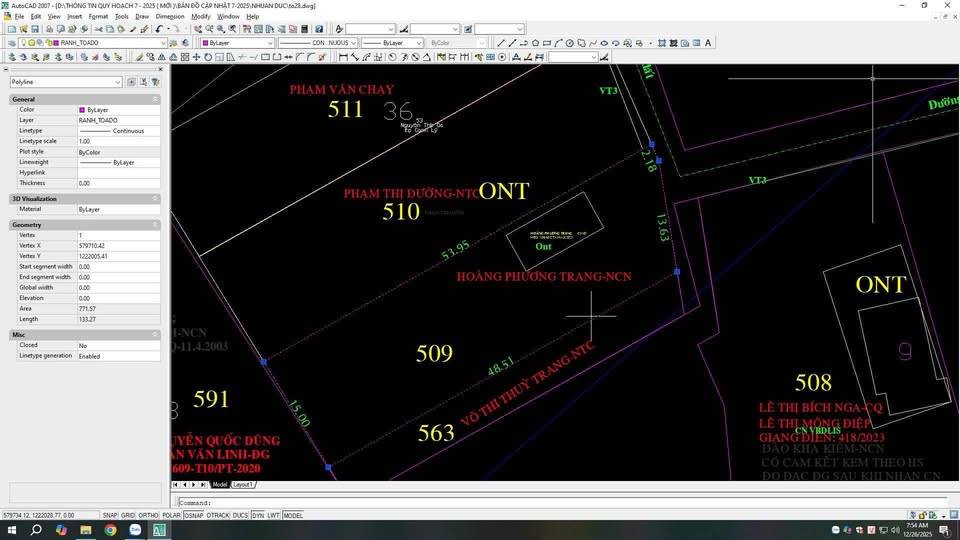The width and height of the screenshot is (960, 540).
Task: Collapse the Geometry section in Properties
Action: [x=155, y=225]
